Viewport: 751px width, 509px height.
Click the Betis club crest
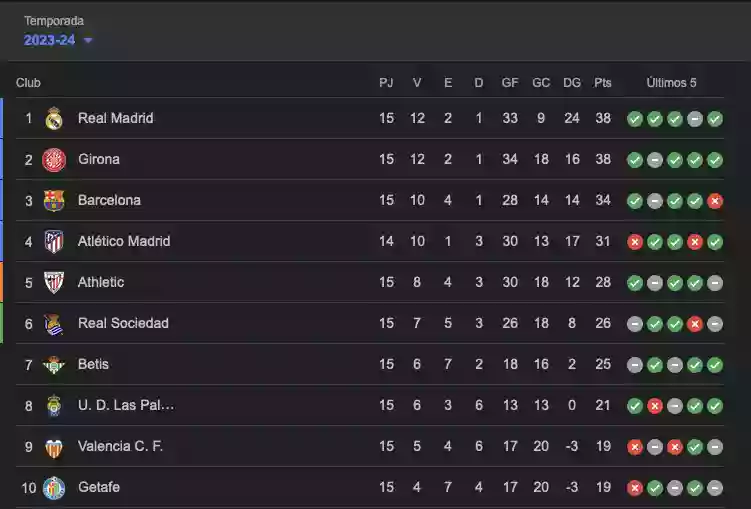[x=54, y=365]
